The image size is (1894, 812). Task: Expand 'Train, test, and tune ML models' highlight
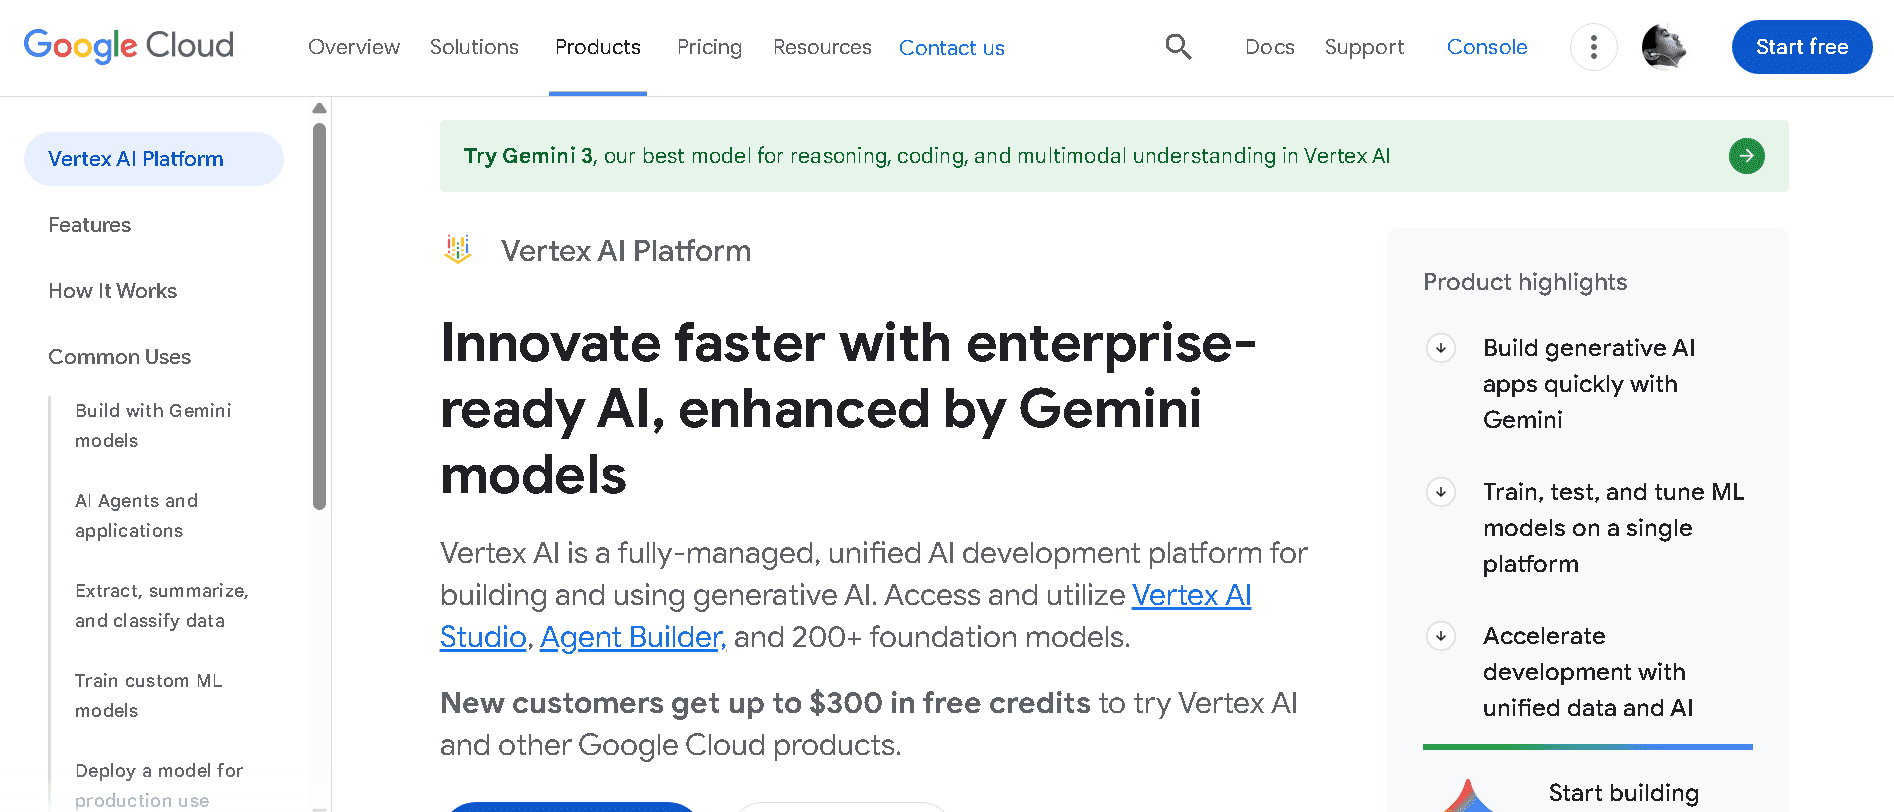coord(1441,492)
